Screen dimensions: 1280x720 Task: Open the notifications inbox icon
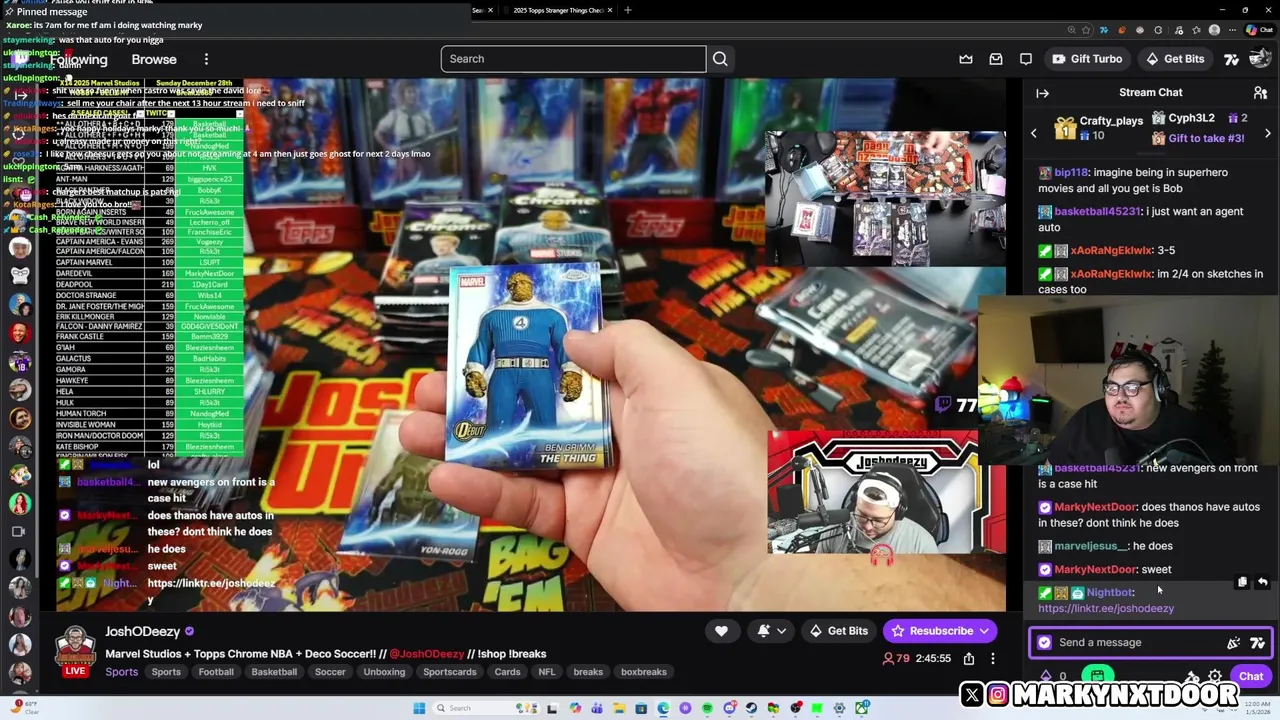(x=996, y=59)
